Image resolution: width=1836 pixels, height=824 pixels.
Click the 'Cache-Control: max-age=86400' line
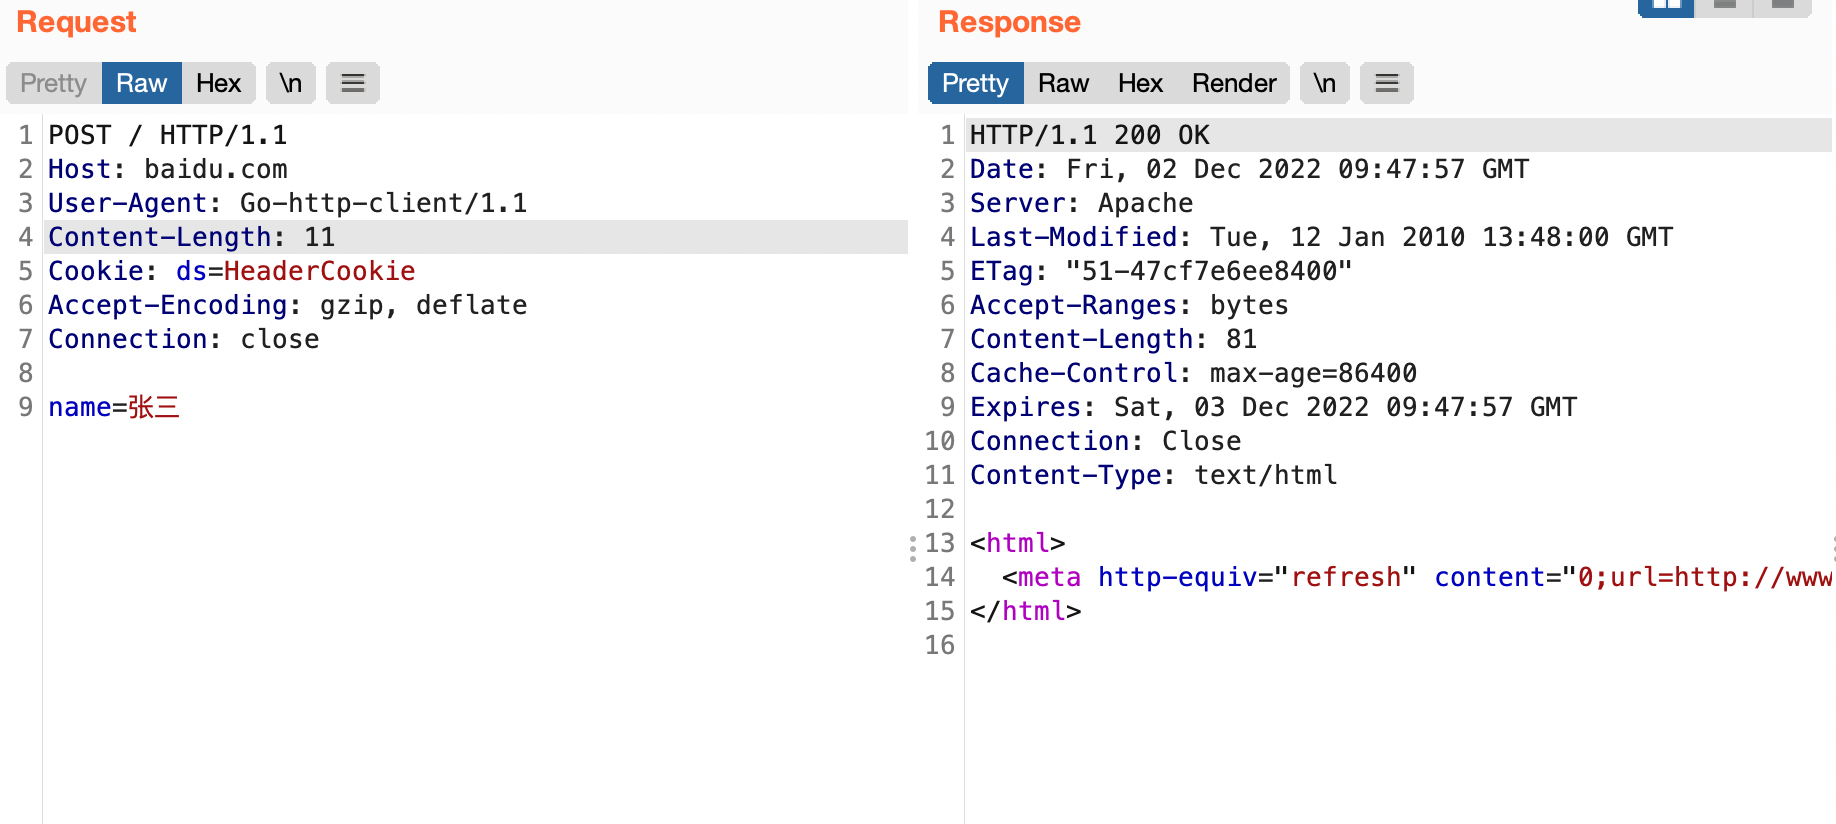[1194, 373]
